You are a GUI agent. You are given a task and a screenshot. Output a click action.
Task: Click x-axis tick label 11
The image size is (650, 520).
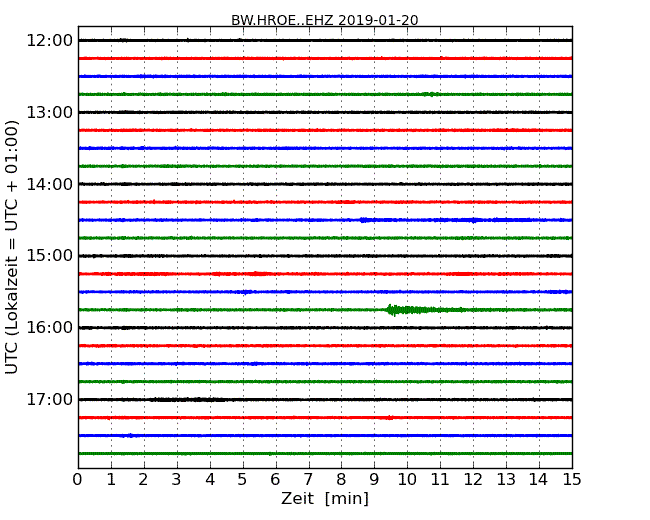point(440,480)
